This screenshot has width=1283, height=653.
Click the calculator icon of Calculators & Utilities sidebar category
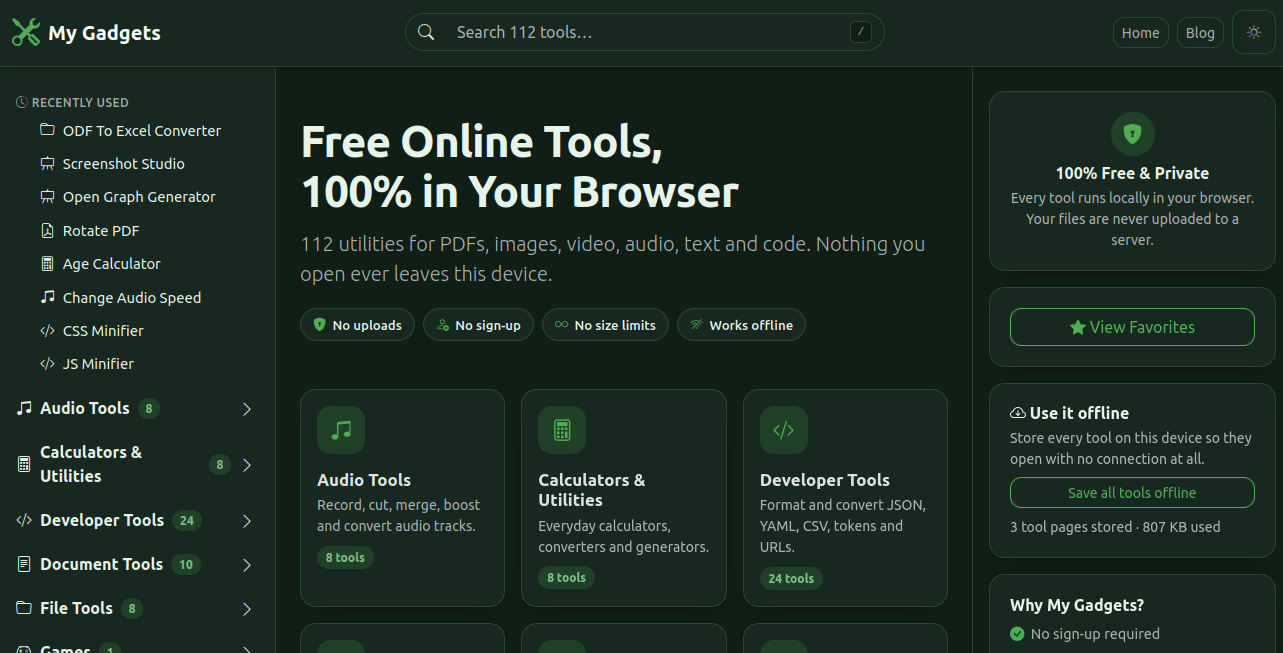(25, 464)
